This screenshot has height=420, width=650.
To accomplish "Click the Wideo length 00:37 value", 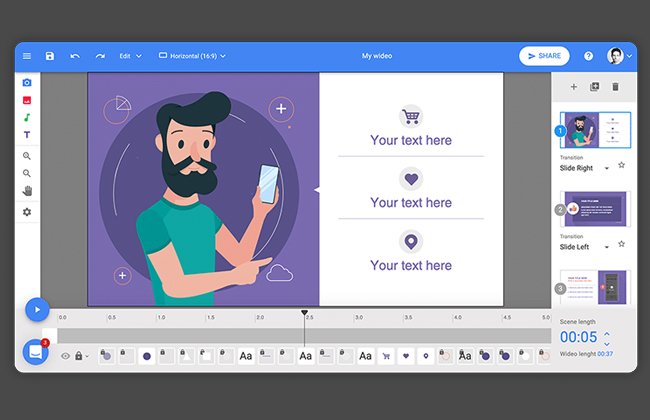I will coord(605,354).
